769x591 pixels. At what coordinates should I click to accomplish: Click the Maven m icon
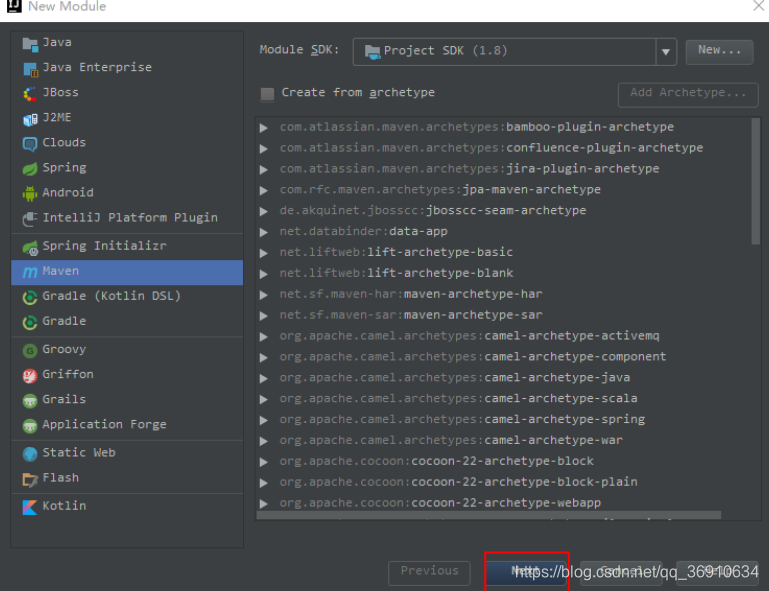pyautogui.click(x=30, y=272)
